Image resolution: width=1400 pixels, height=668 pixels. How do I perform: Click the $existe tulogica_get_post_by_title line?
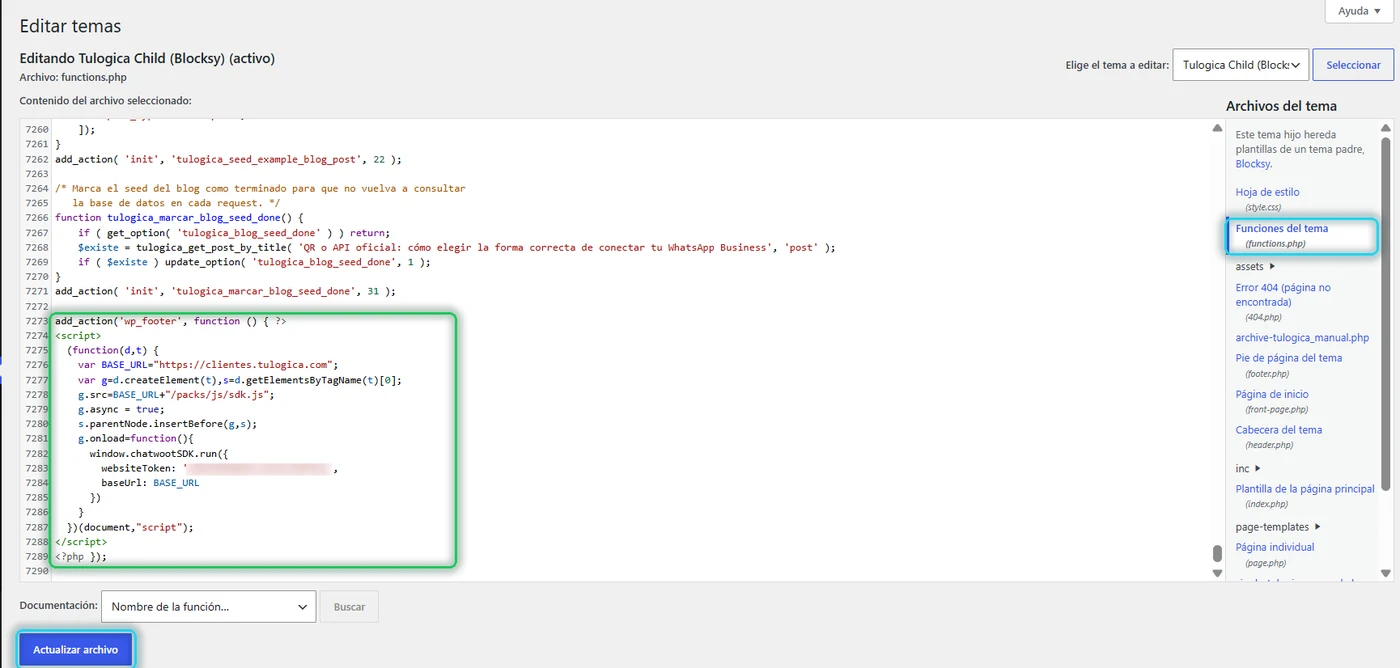point(456,247)
